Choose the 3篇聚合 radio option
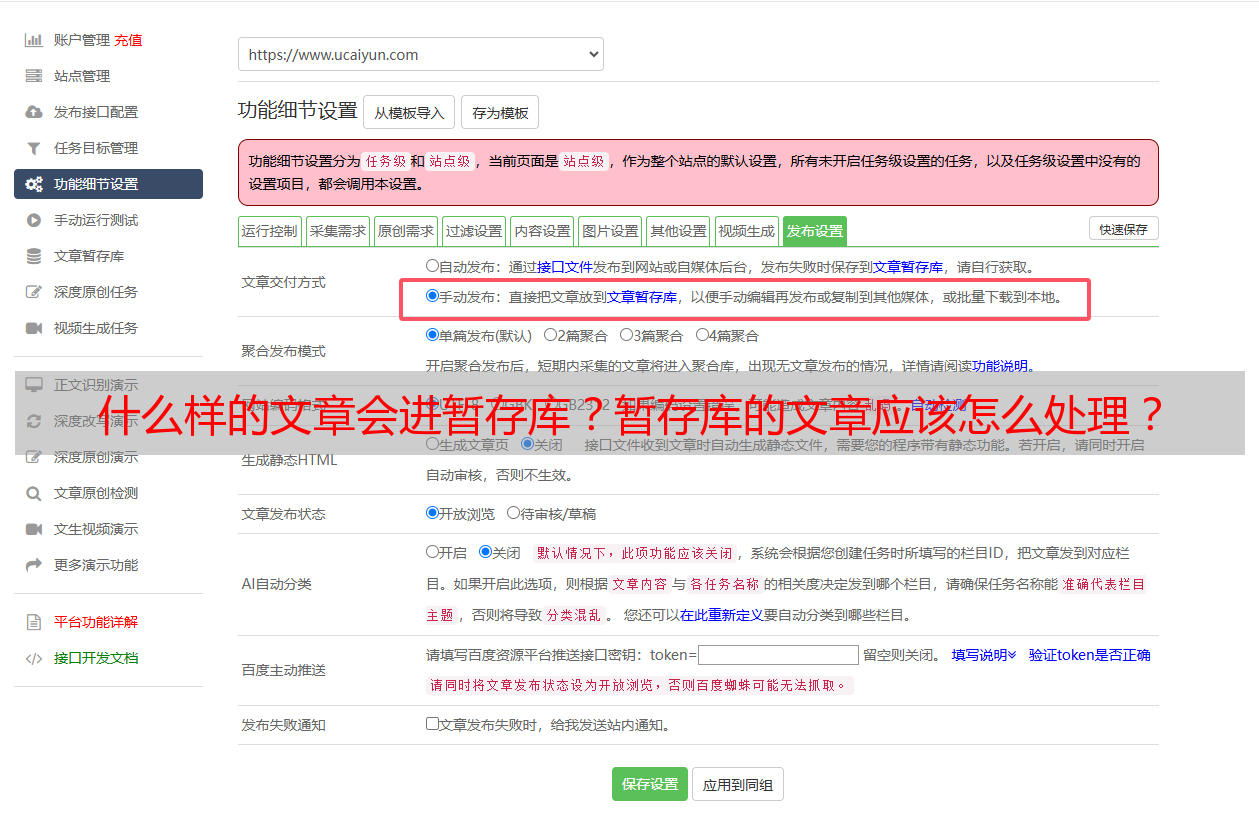This screenshot has height=826, width=1259. [626, 335]
